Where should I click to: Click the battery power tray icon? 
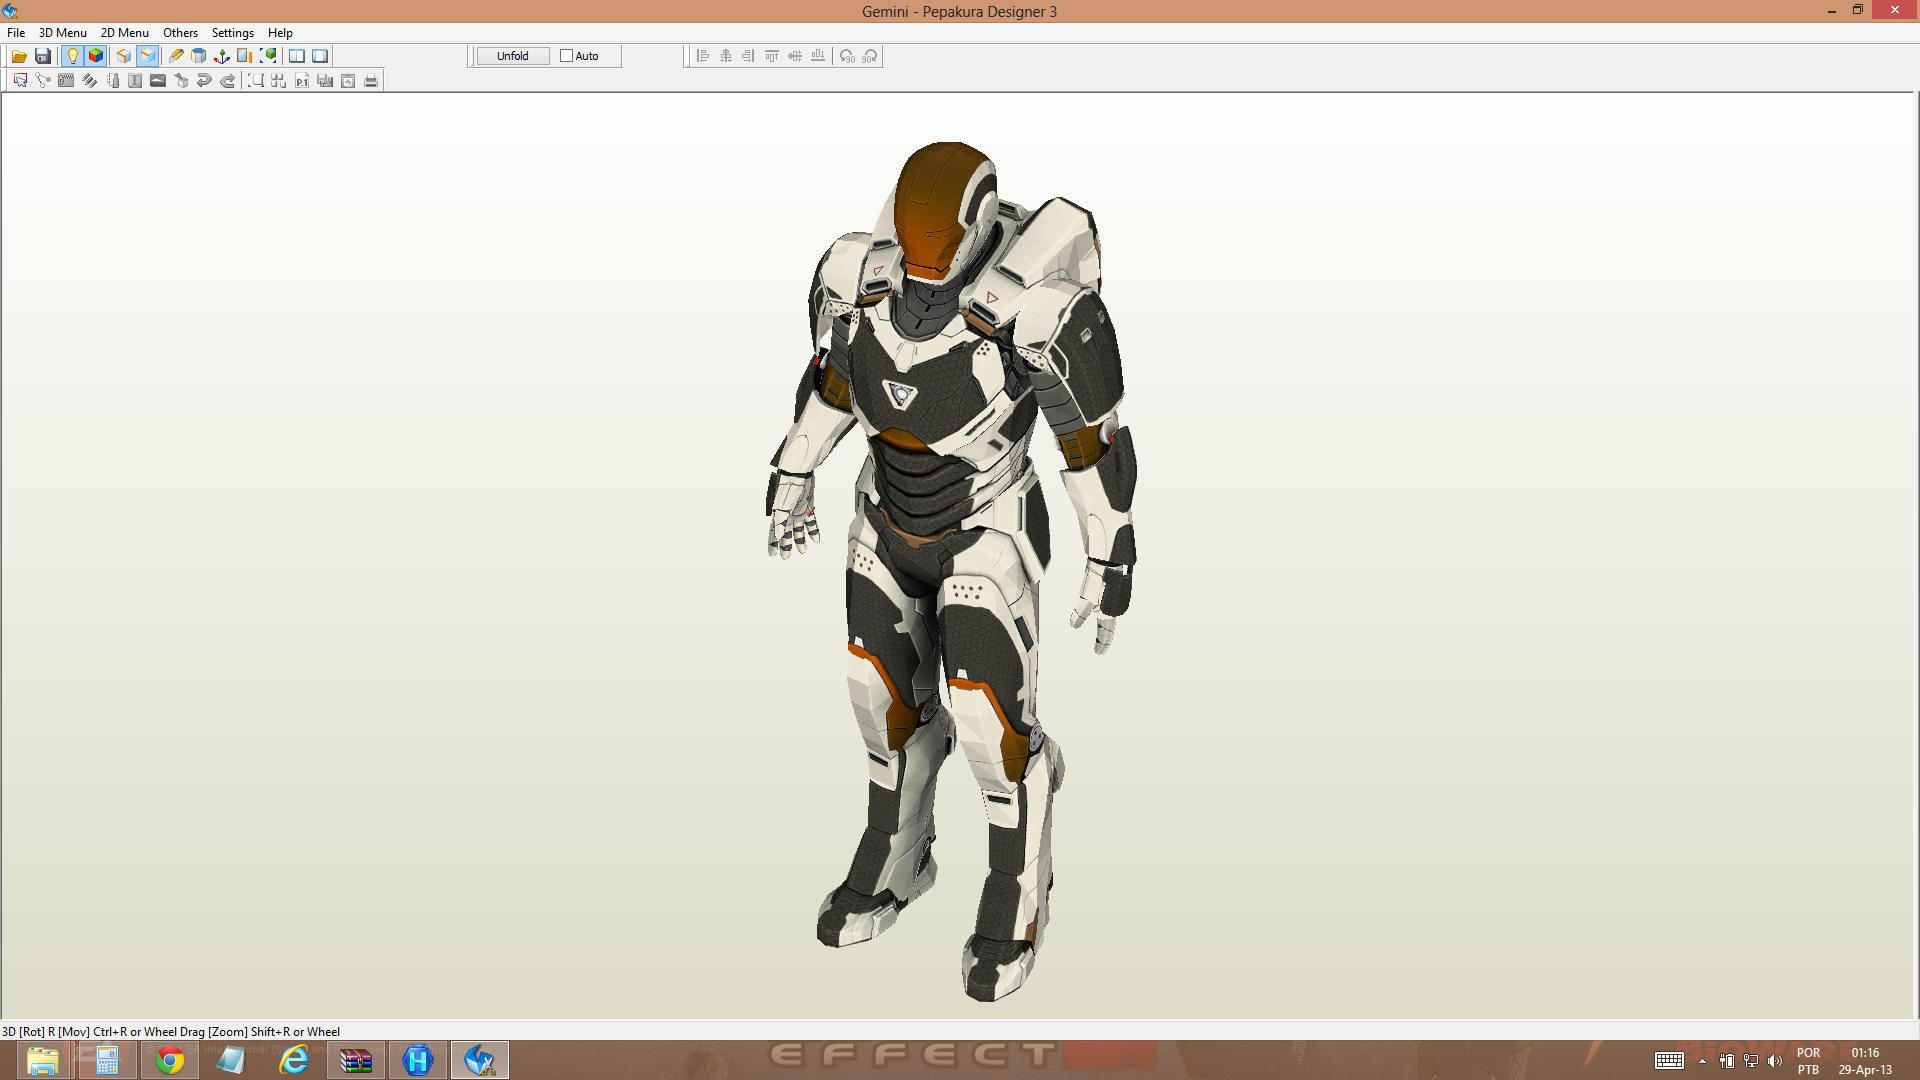click(x=1727, y=1061)
